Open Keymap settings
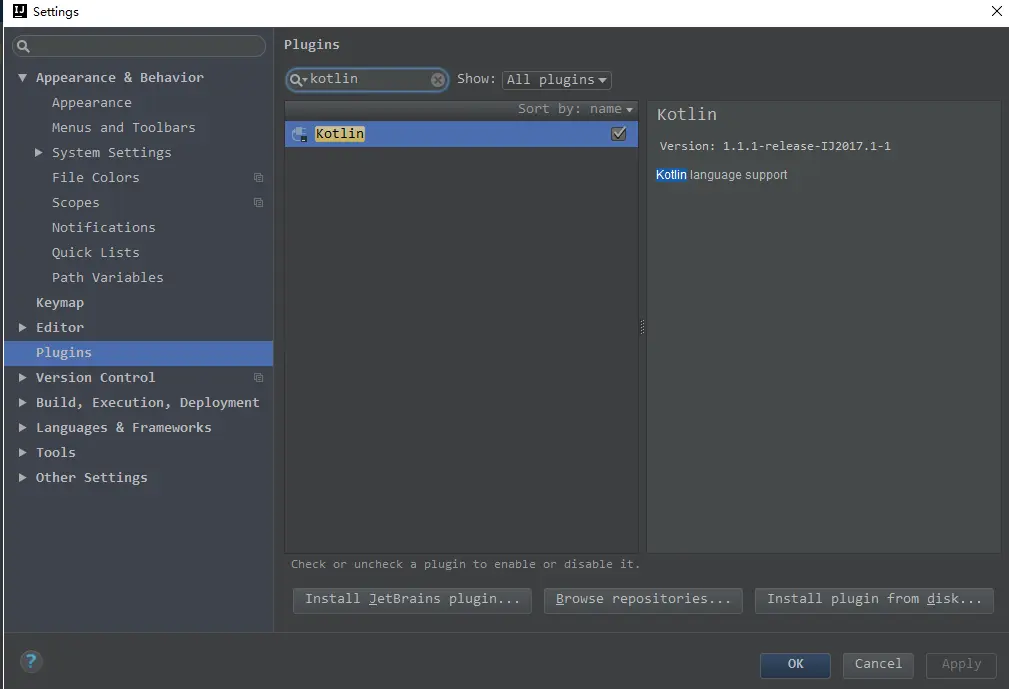 60,302
